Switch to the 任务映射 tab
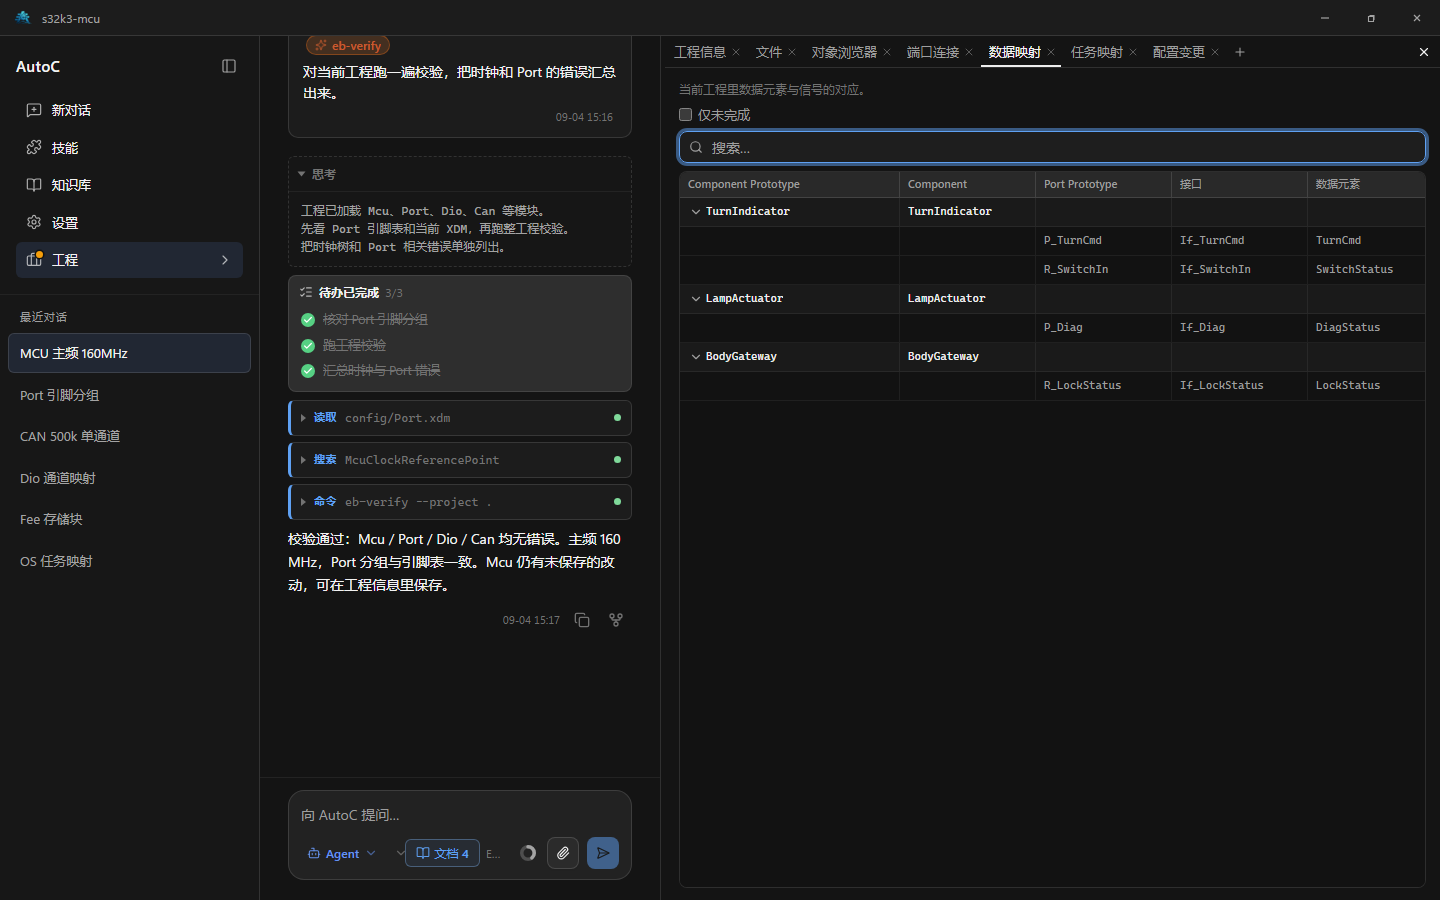Image resolution: width=1440 pixels, height=900 pixels. 1097,52
